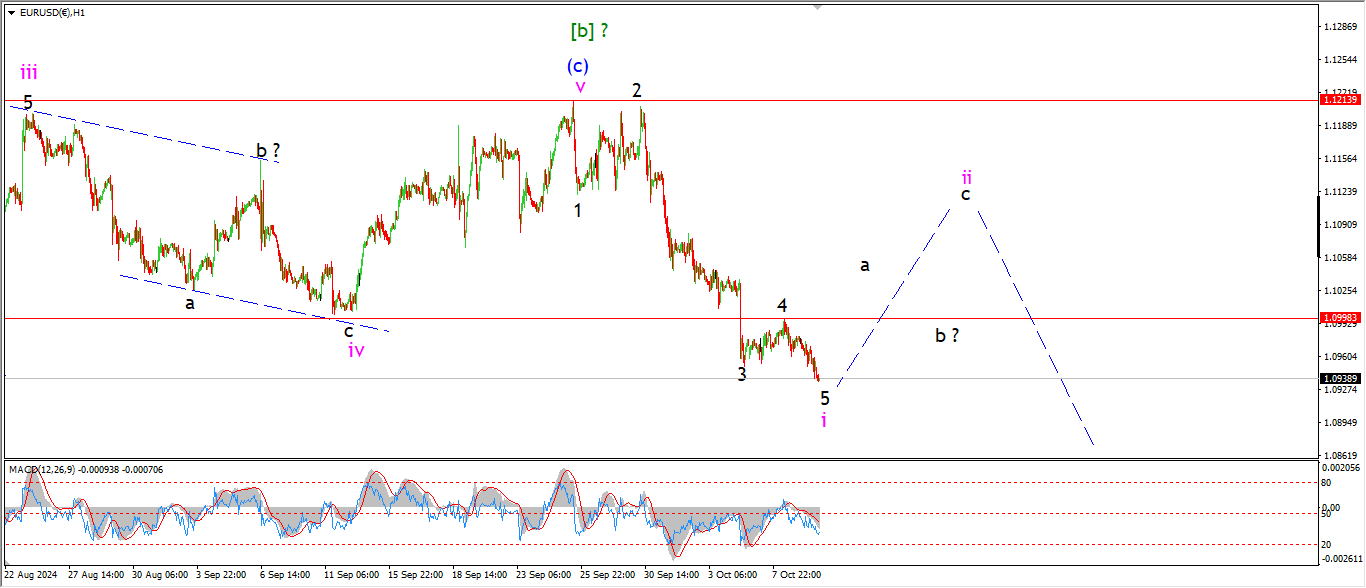Select the green [b] ? wave label
This screenshot has width=1366, height=588.
coord(589,31)
